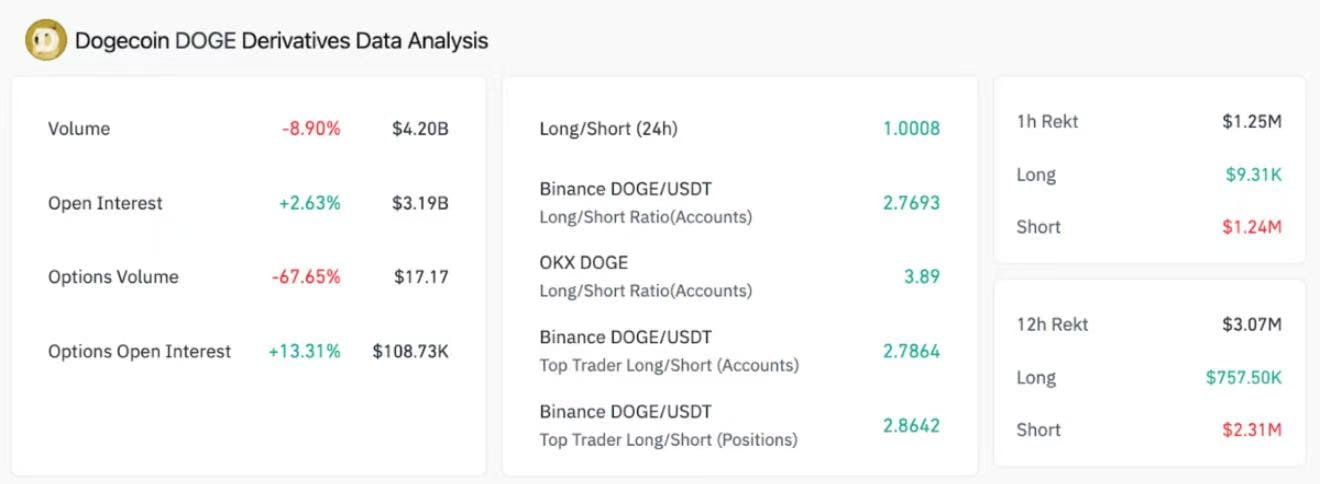Click the $4.20B volume value
The width and height of the screenshot is (1320, 484).
(x=420, y=129)
